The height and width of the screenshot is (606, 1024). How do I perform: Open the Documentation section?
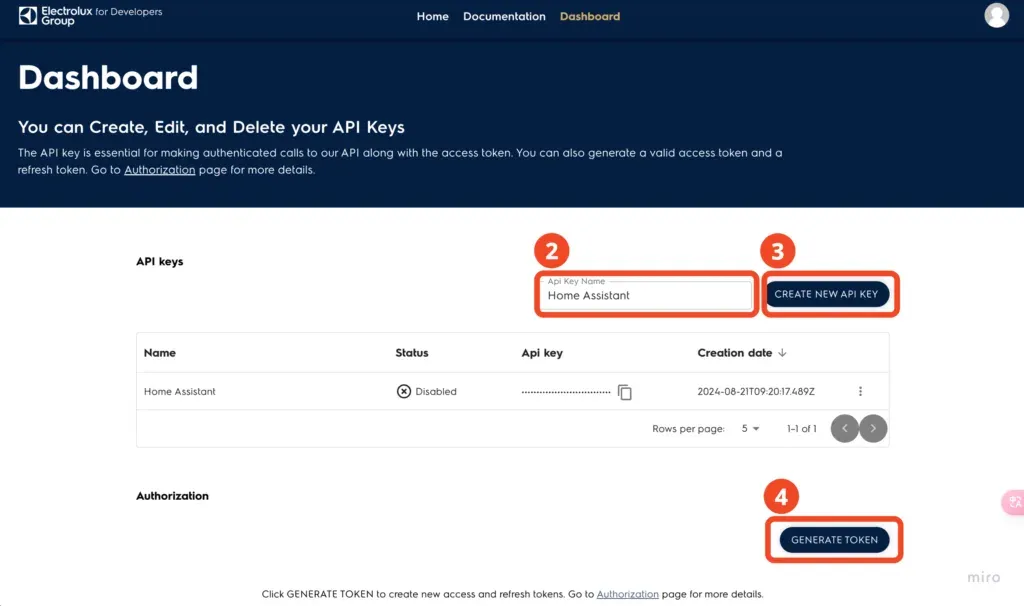click(x=504, y=16)
